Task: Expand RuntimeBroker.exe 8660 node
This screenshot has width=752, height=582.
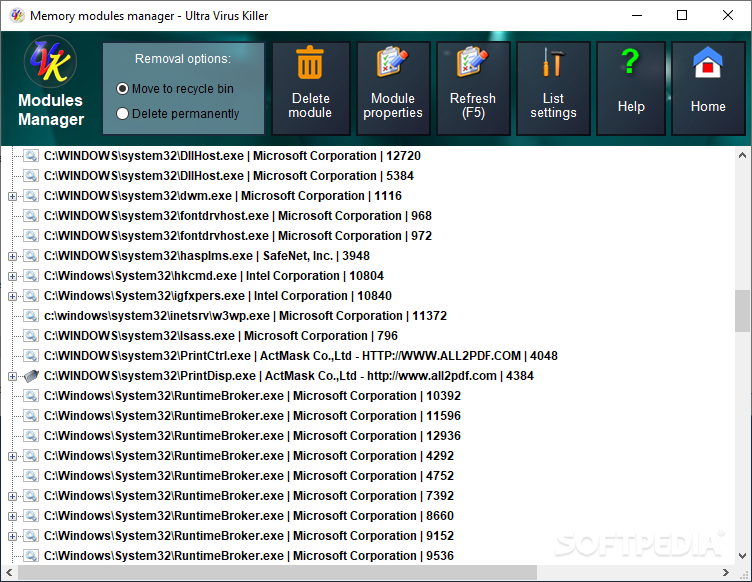Action: point(12,516)
